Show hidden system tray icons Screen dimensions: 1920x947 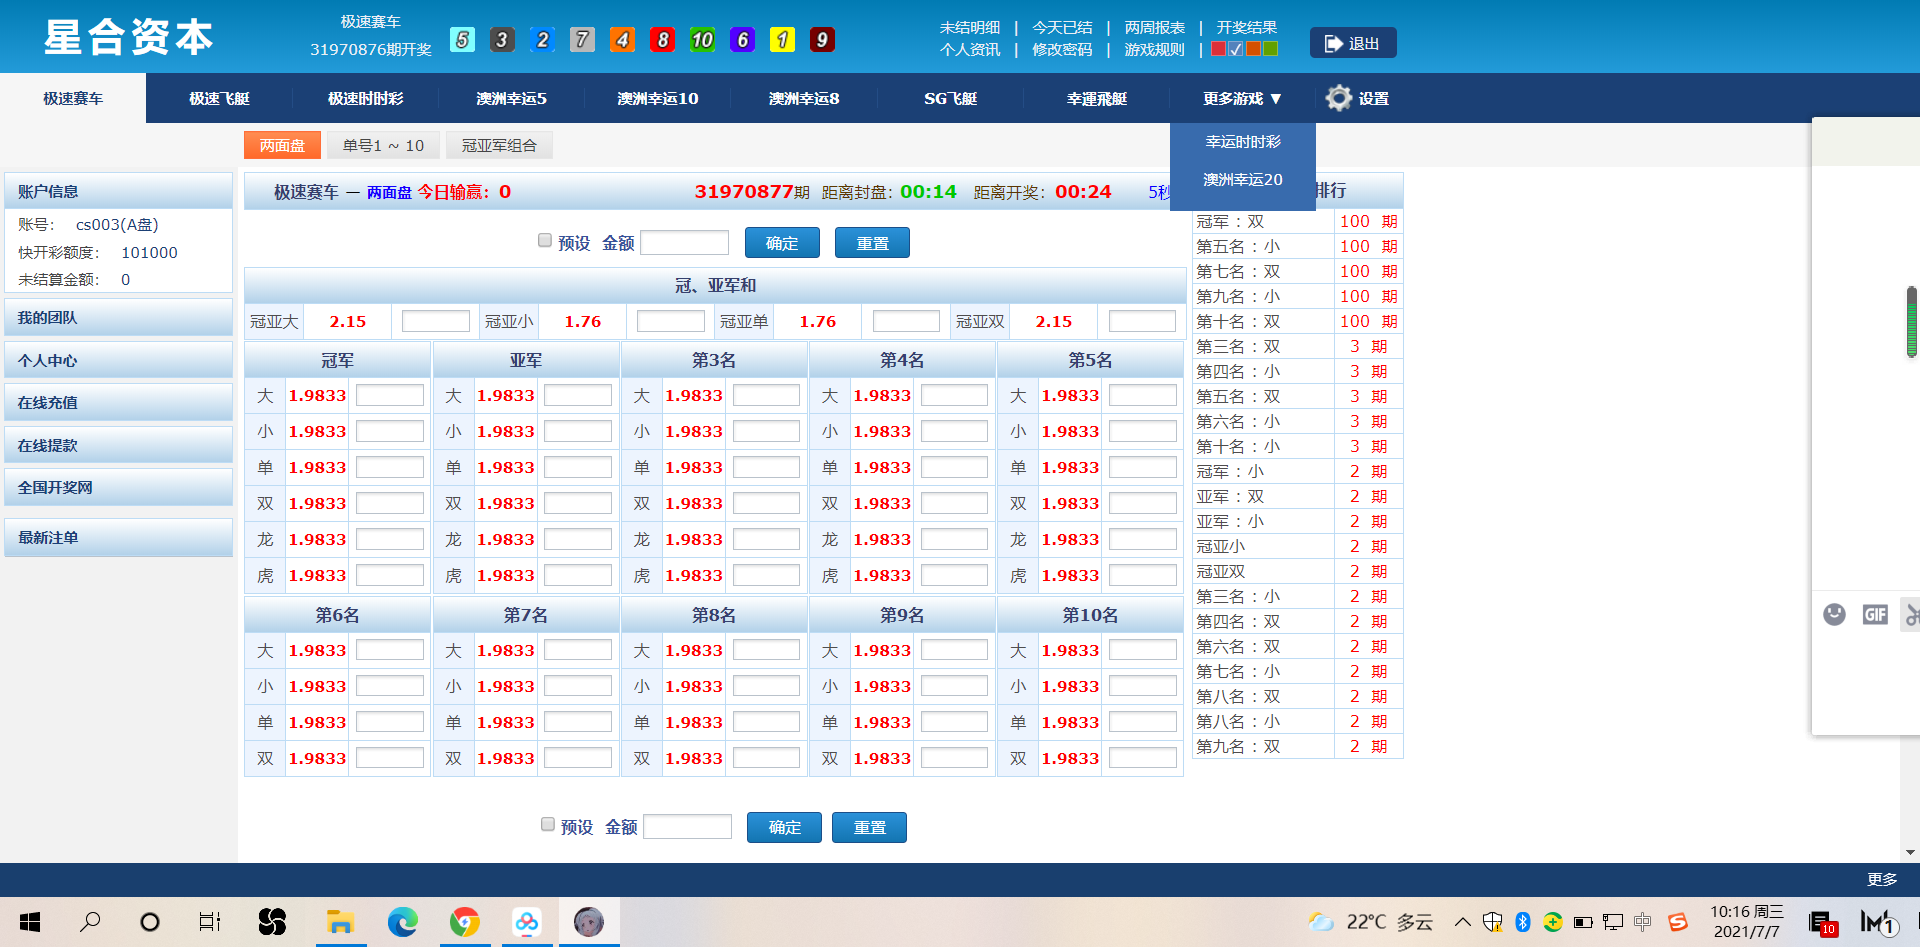coord(1462,921)
